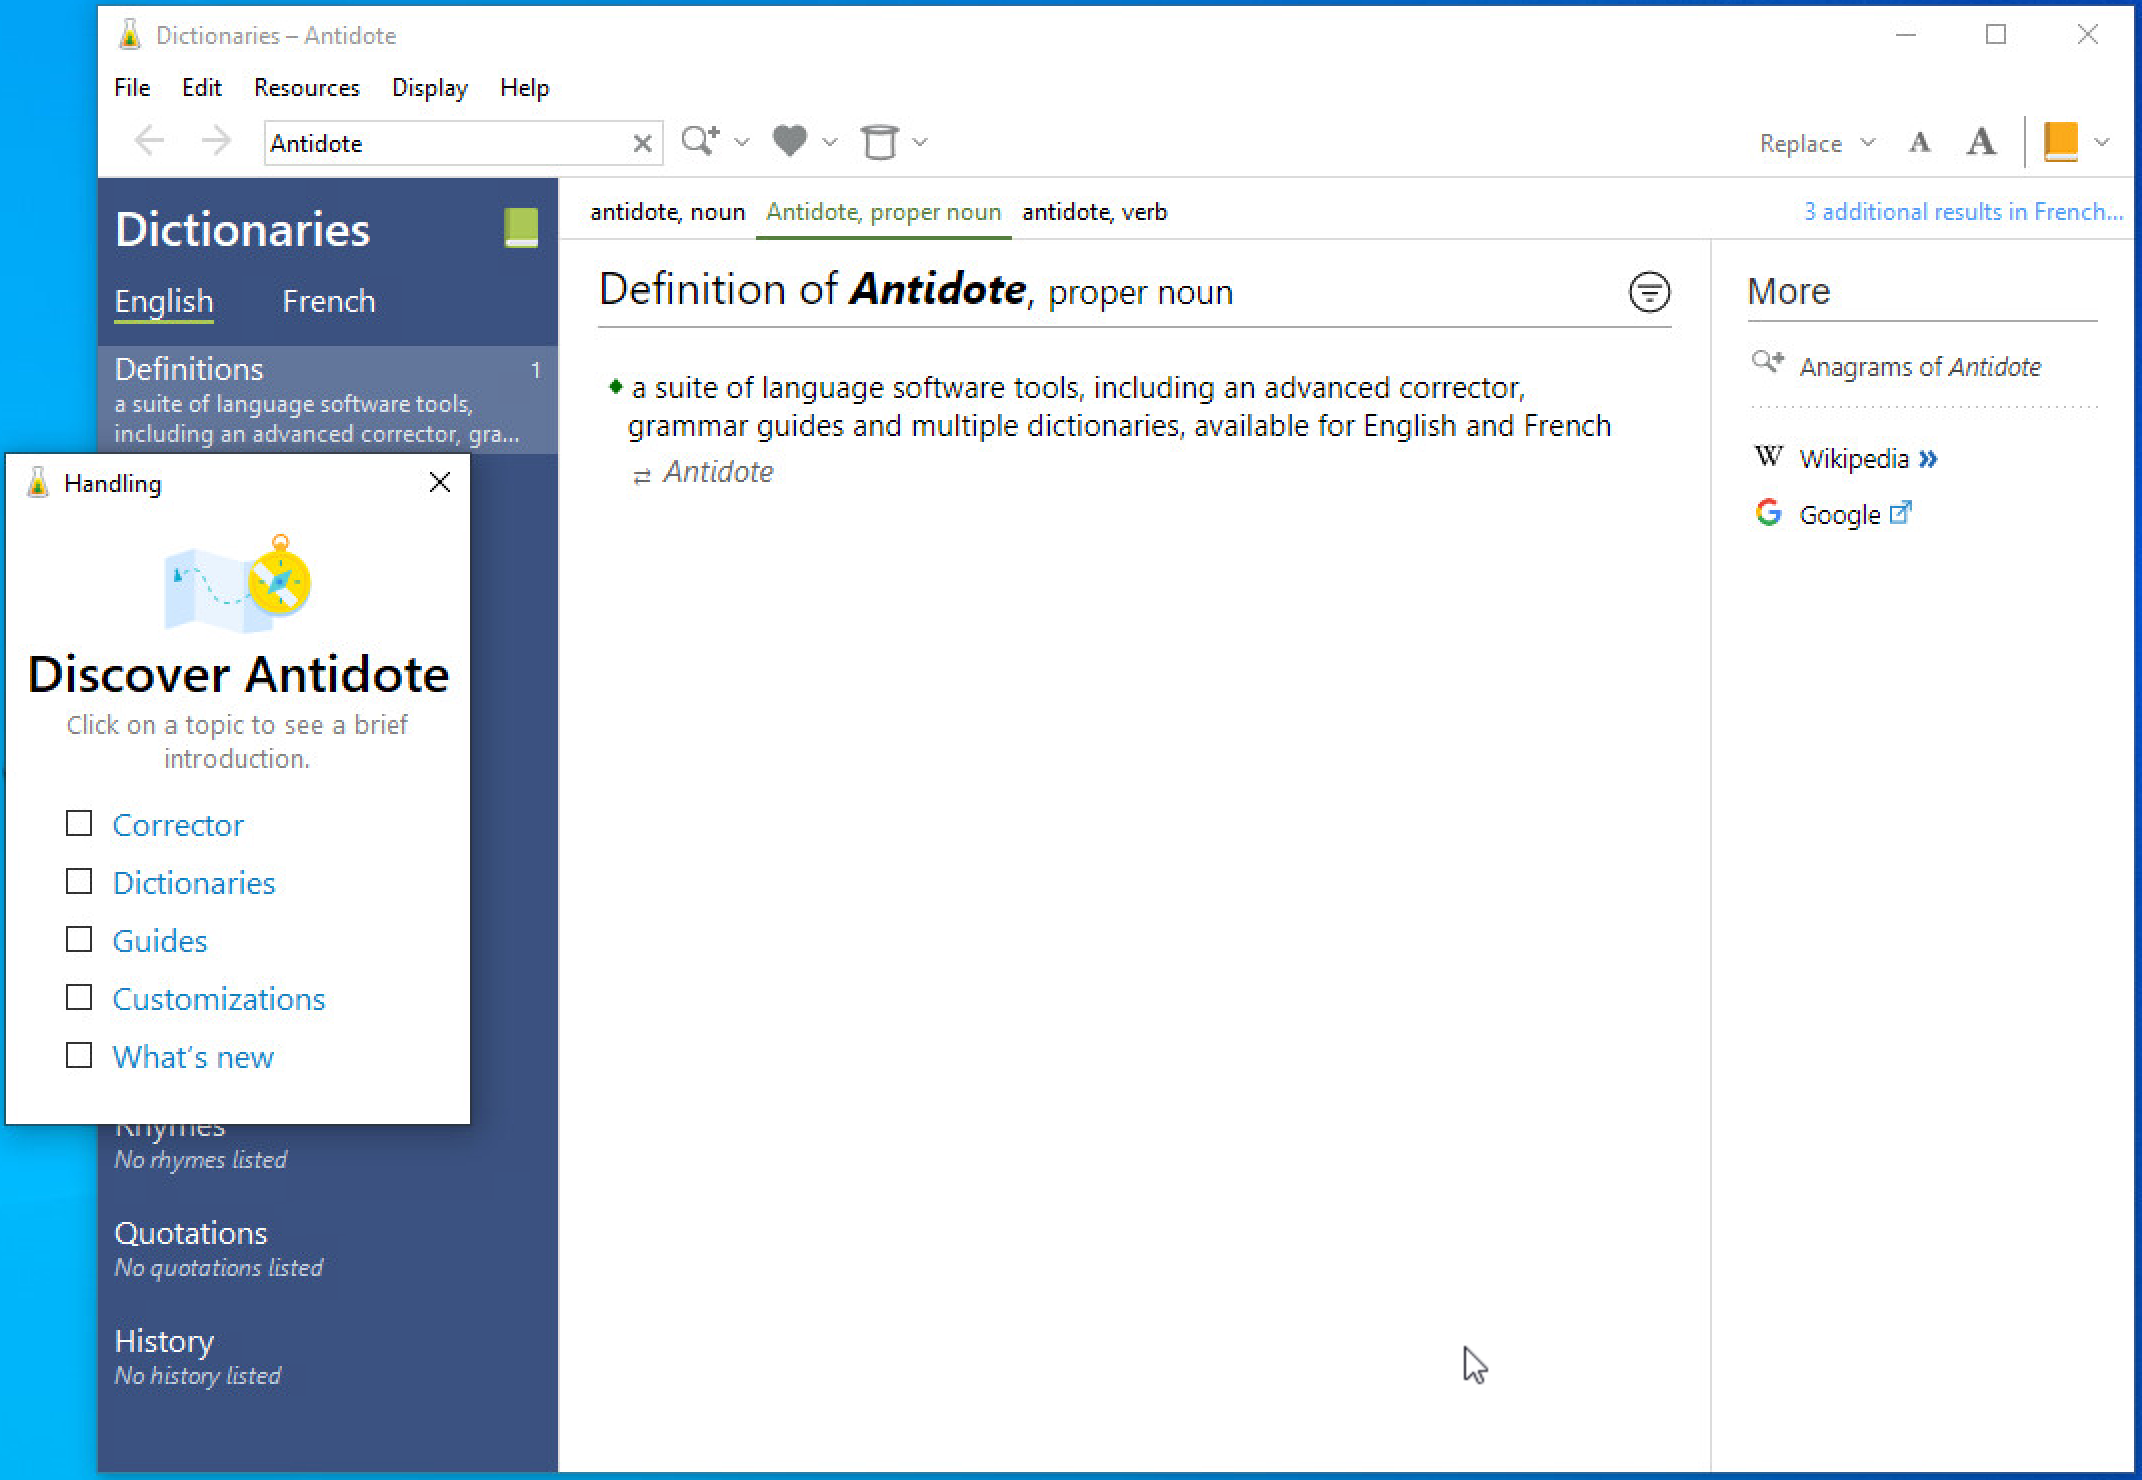Open the Resources menu

click(x=306, y=88)
